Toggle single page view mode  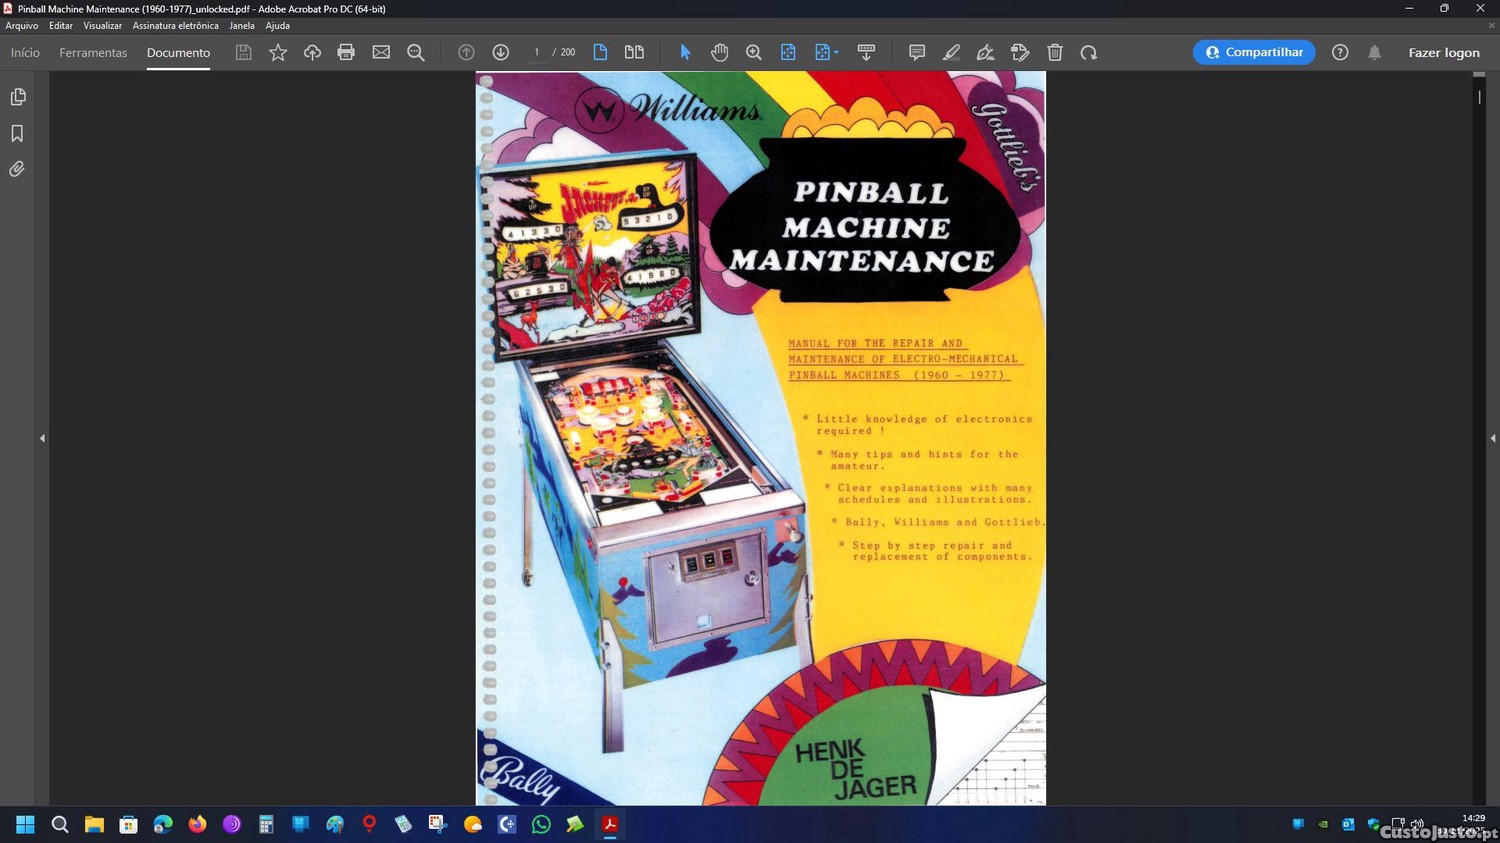(600, 53)
